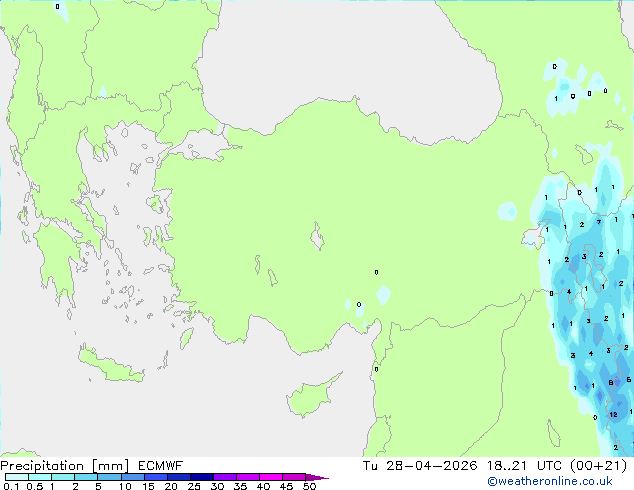Click the Precipitation [mm] title label
634x490 pixels.
[65, 466]
